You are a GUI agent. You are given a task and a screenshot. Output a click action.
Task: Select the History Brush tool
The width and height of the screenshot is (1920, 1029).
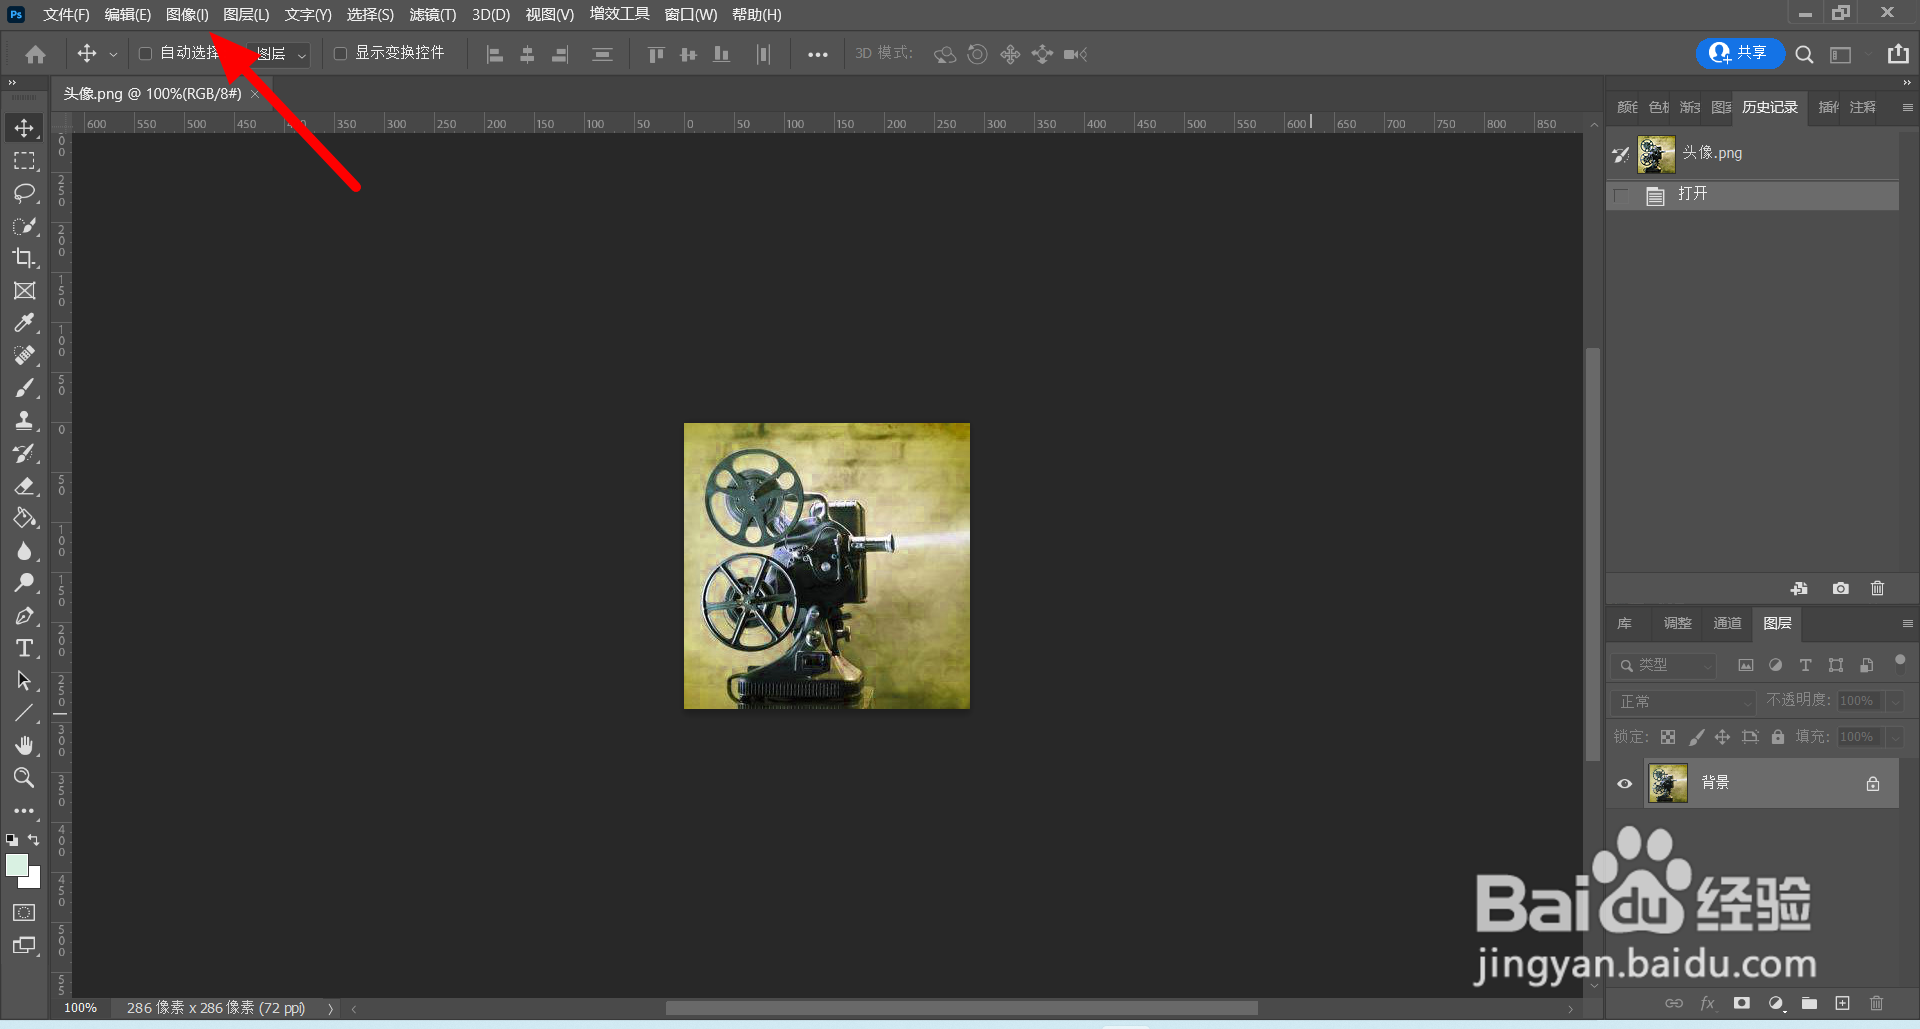click(24, 453)
